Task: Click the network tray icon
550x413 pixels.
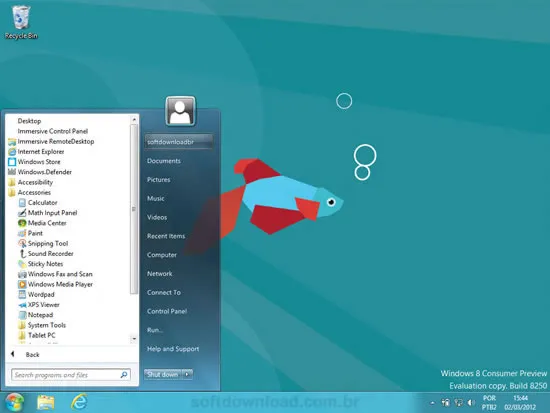Action: 458,402
